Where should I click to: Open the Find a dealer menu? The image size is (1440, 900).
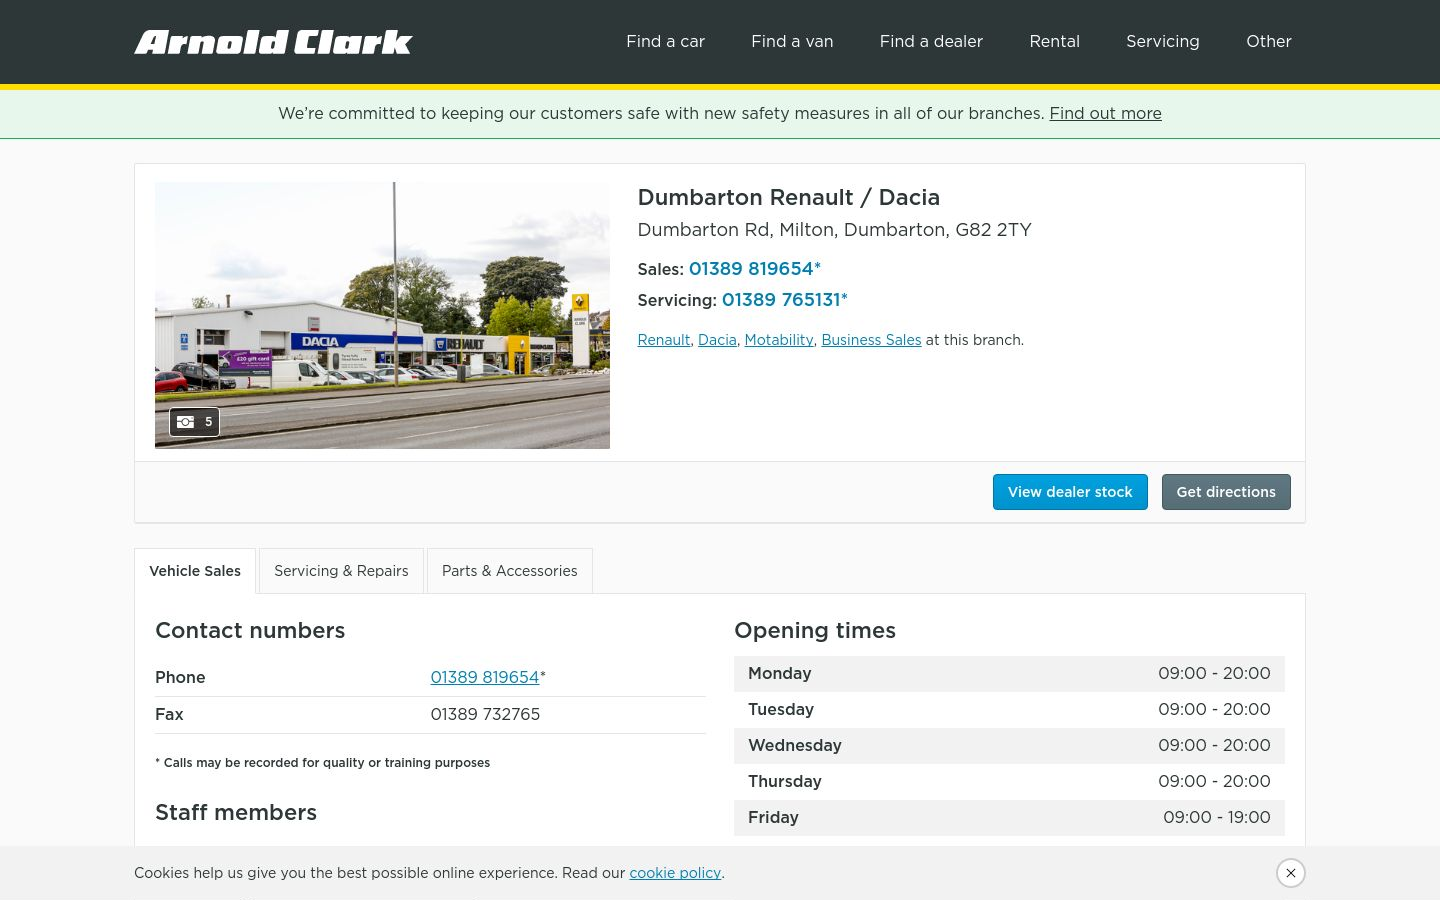[931, 41]
